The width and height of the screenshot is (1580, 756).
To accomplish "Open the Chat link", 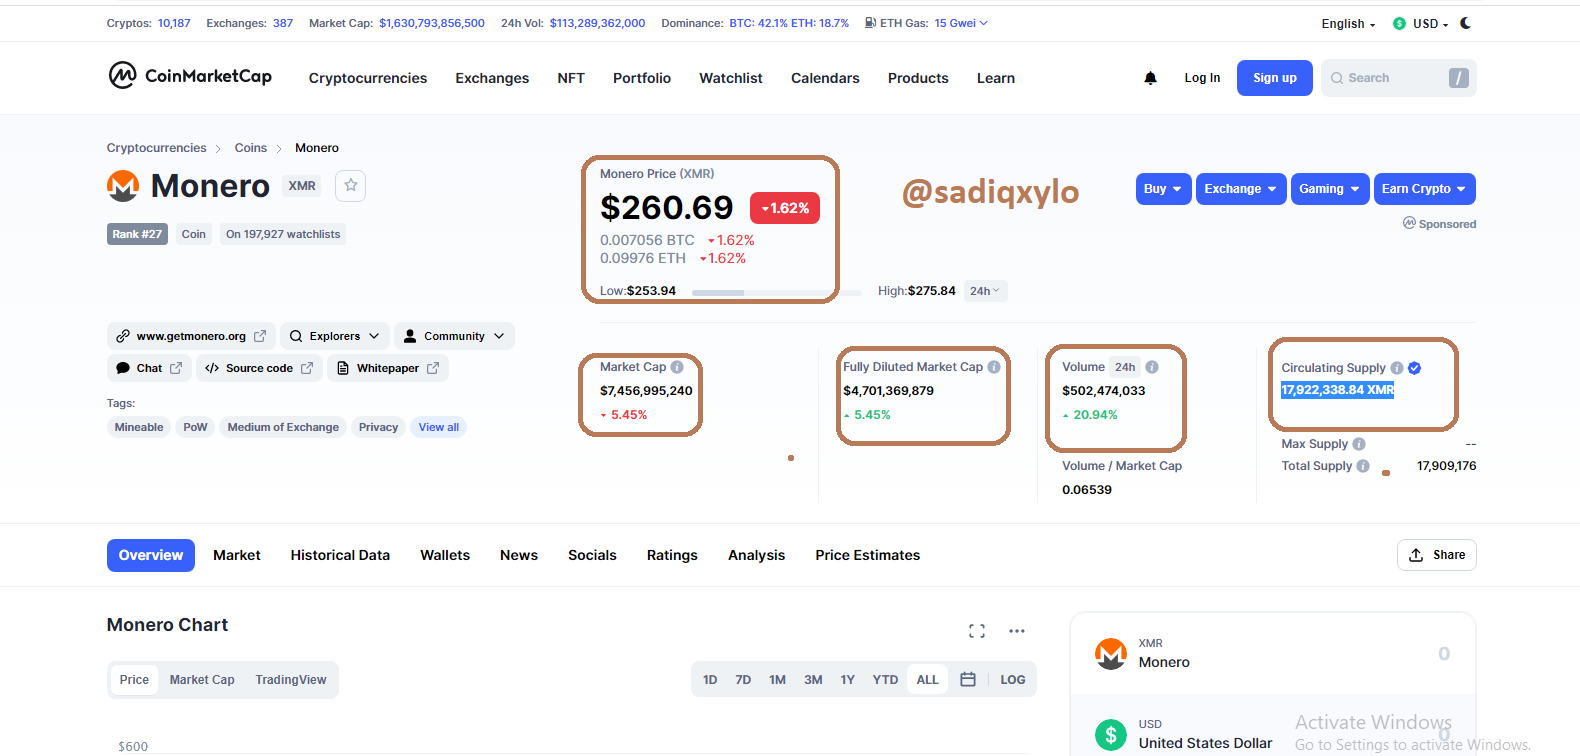I will [149, 368].
